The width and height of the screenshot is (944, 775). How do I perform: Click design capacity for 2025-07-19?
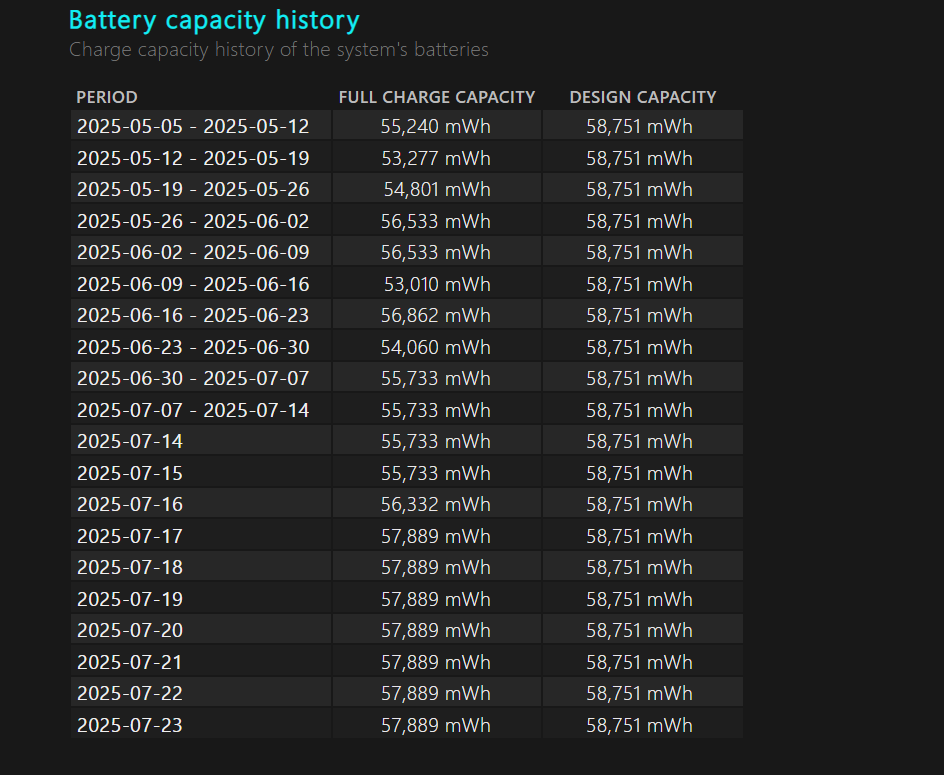[x=639, y=600]
